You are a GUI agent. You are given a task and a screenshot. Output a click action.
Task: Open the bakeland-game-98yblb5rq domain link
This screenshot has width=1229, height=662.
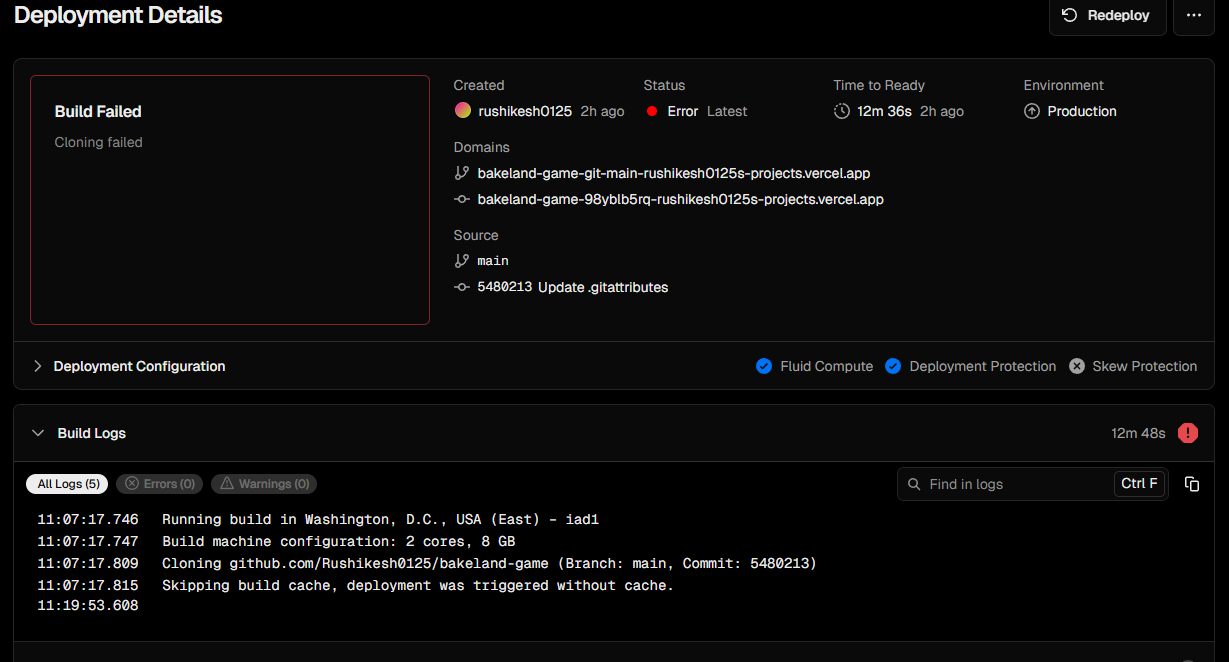click(681, 199)
